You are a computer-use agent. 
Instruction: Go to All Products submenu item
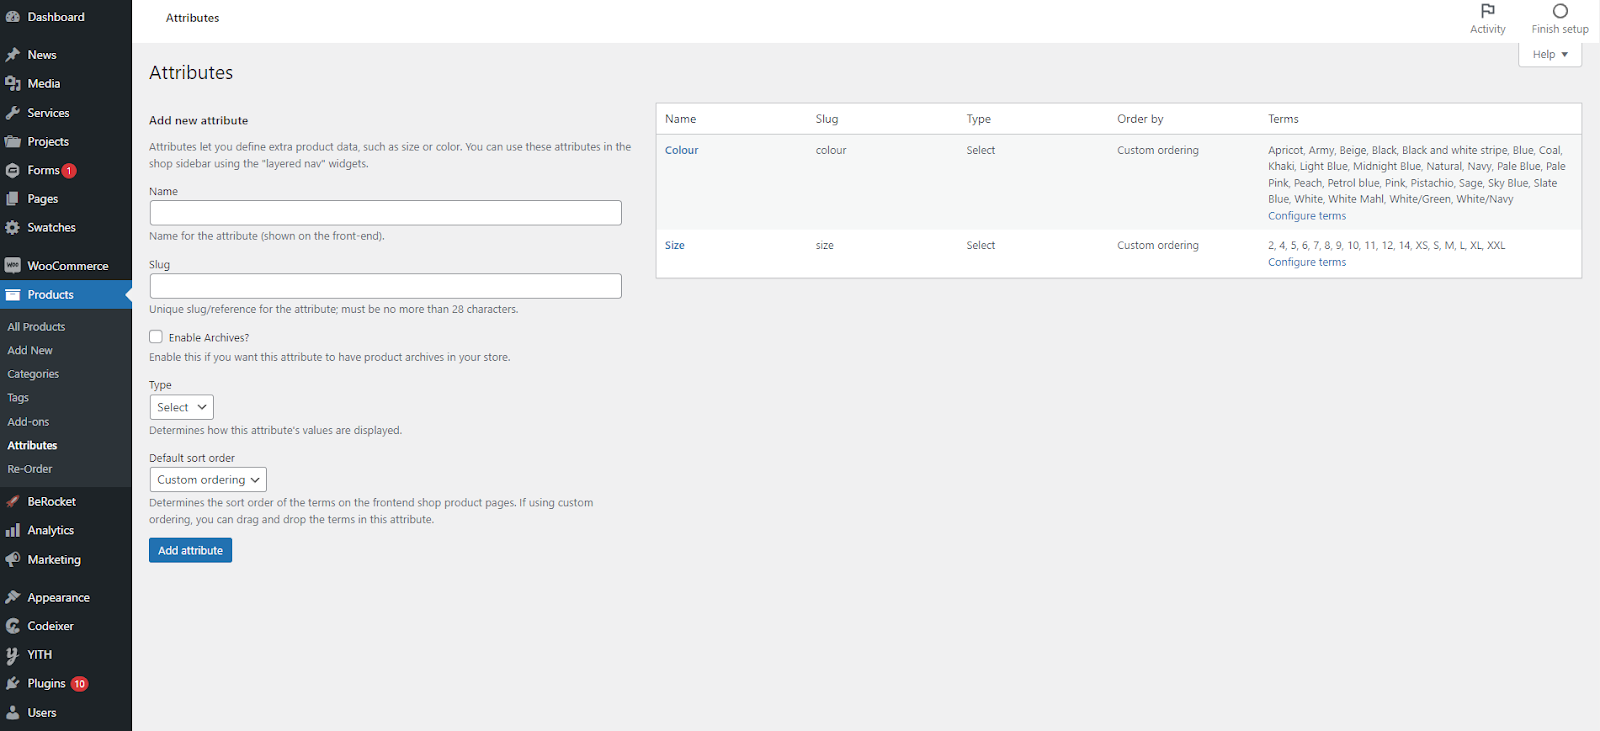(x=36, y=327)
